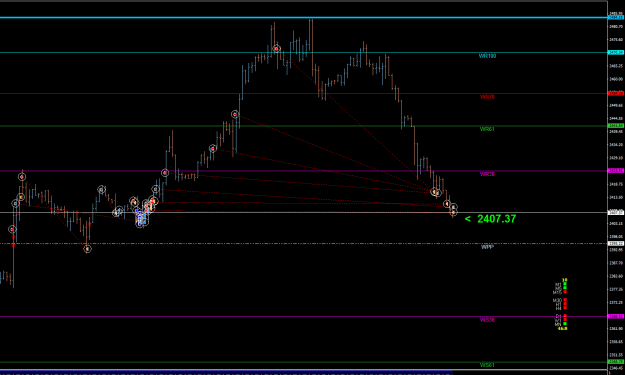The height and width of the screenshot is (375, 625).
Task: Click the yellow value below the MN indicator
Action: (562, 328)
